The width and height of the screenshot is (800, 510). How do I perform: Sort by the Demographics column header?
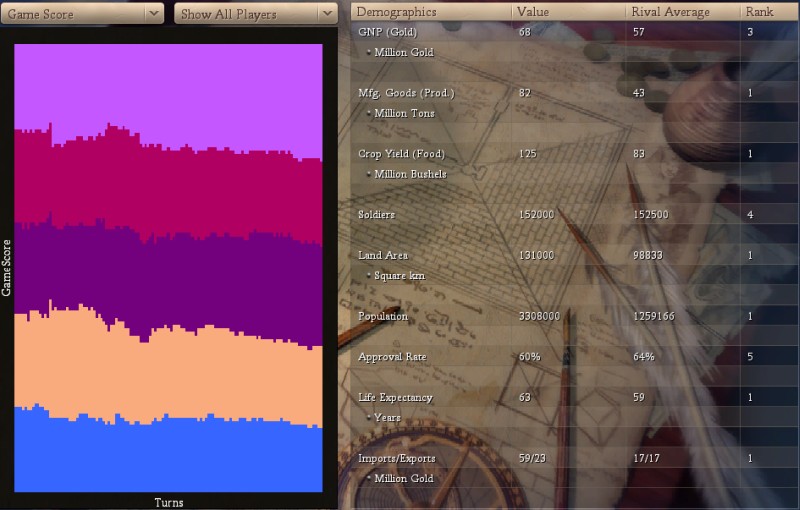point(431,11)
